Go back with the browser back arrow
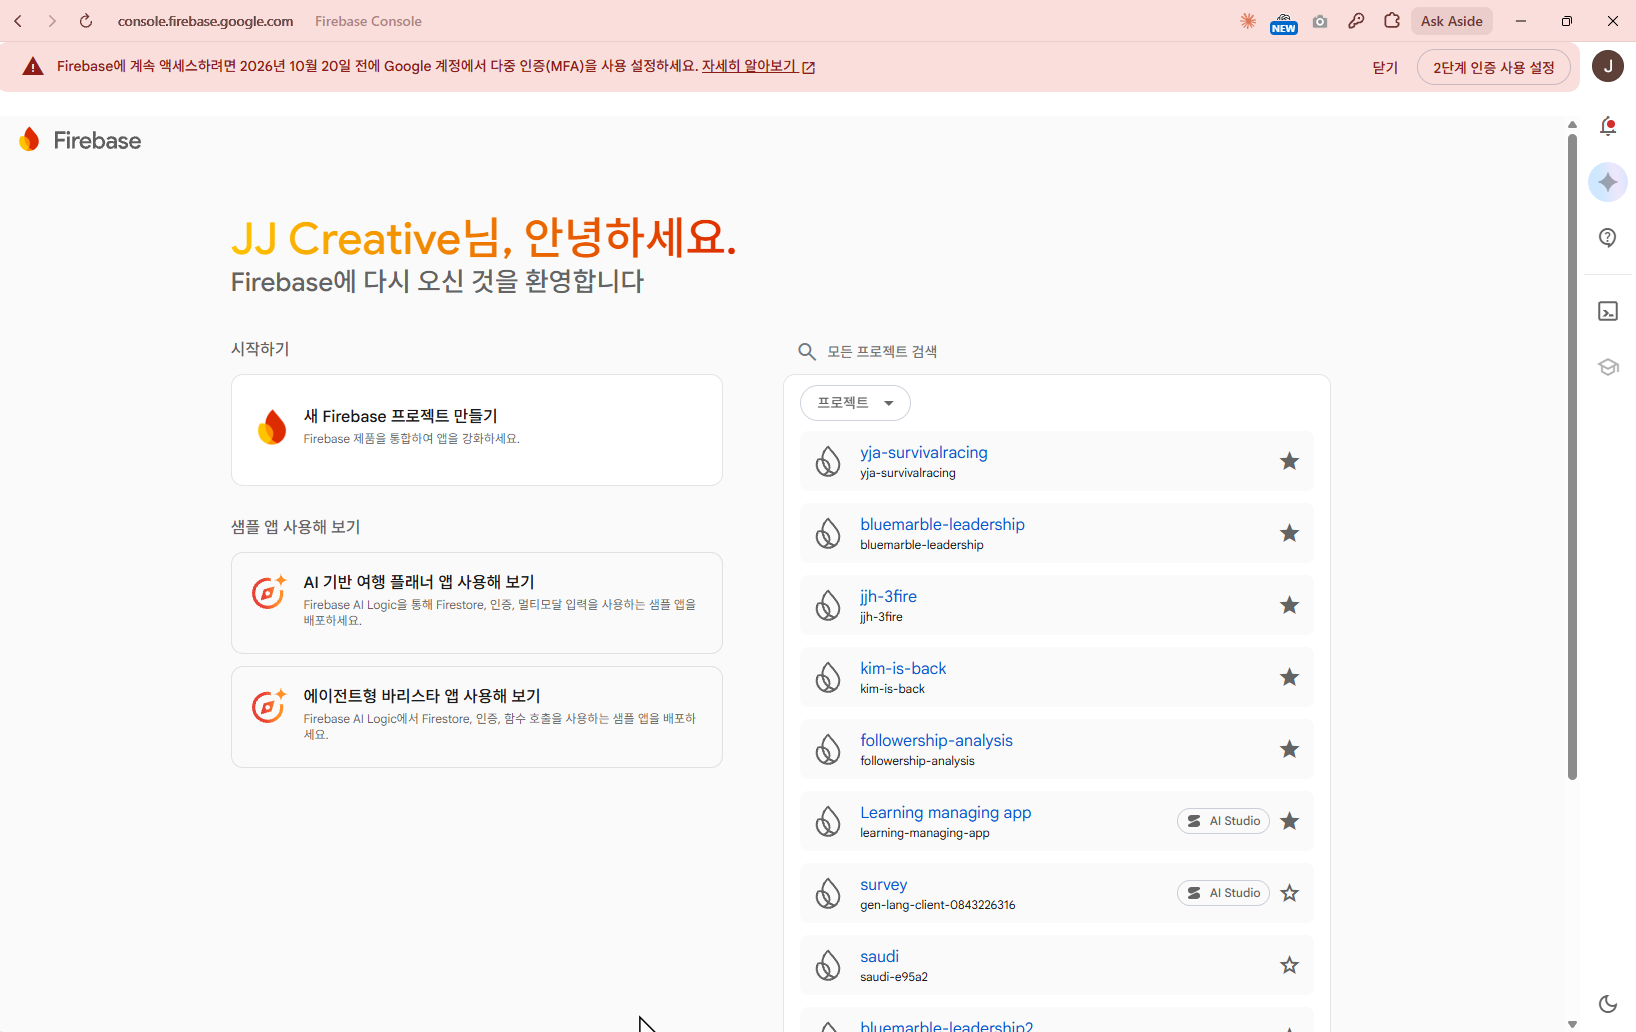 point(18,21)
